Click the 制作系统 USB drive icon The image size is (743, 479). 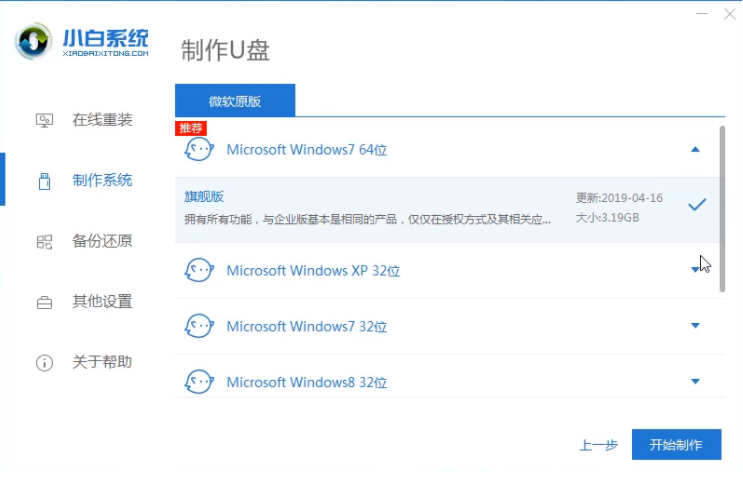tap(44, 181)
